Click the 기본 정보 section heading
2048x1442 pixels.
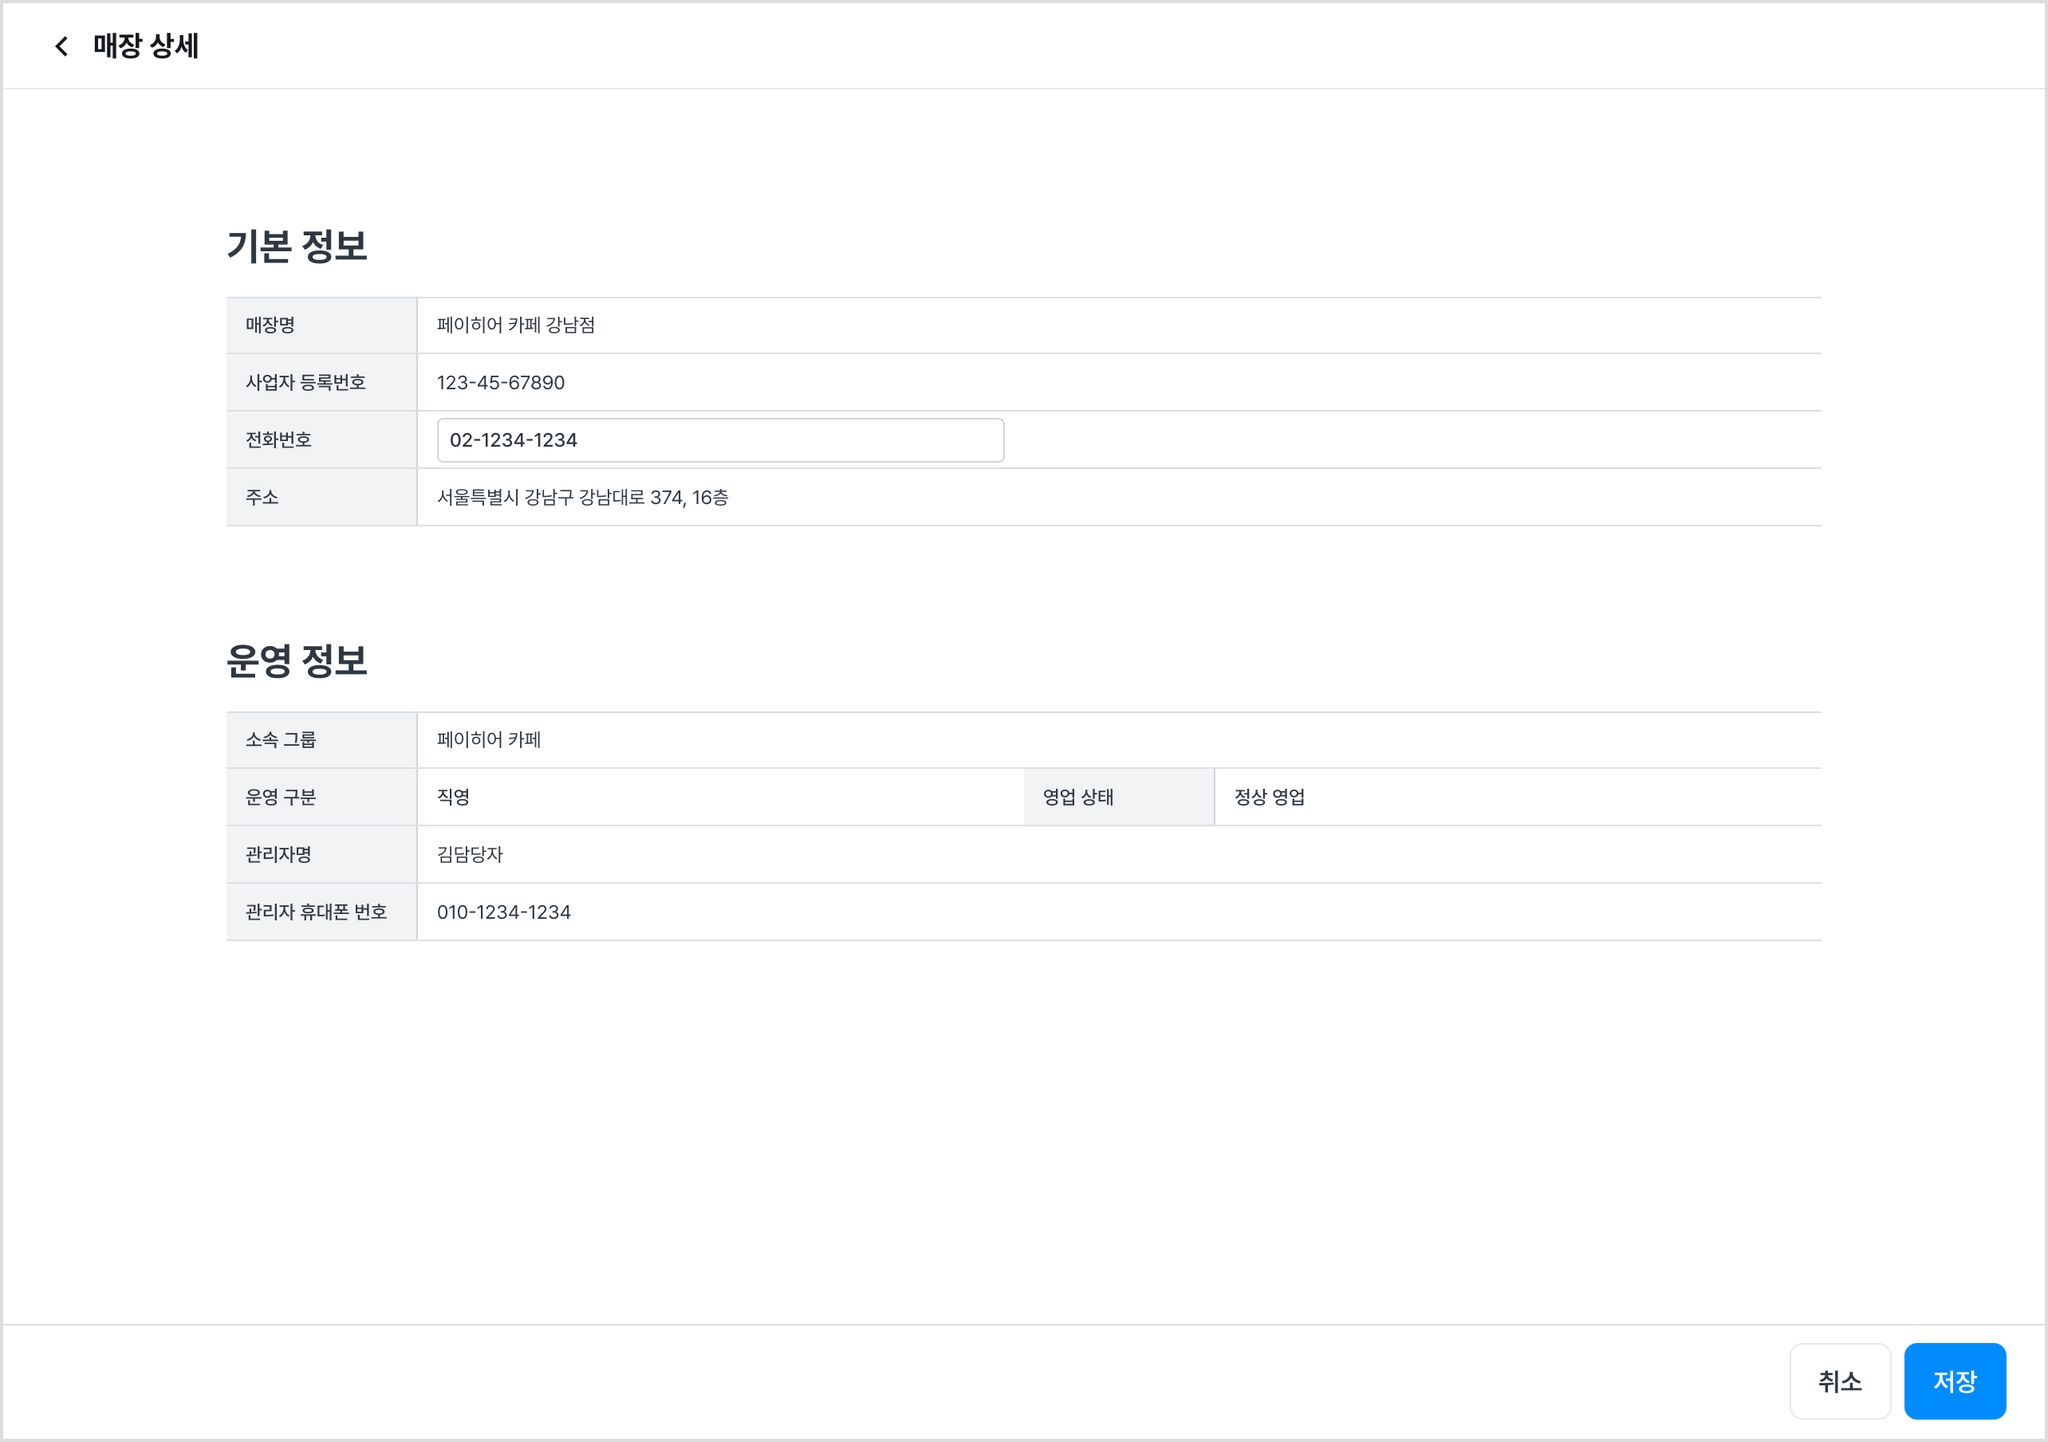point(297,246)
